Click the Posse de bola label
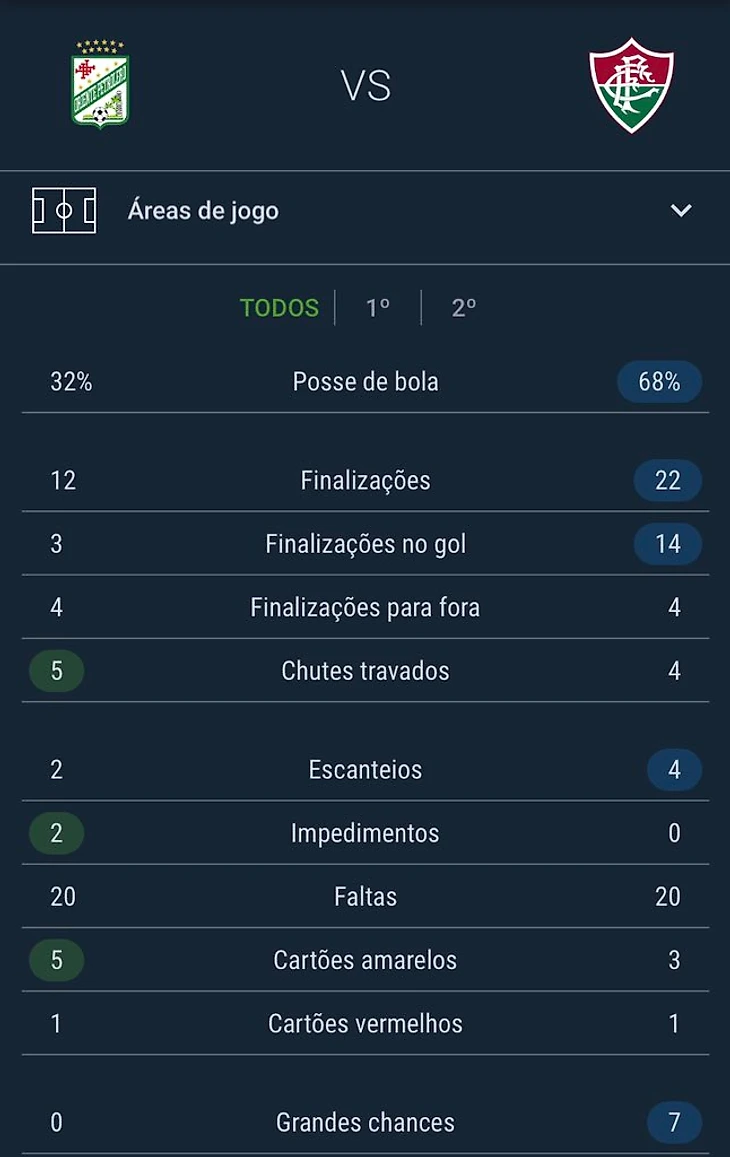 (x=365, y=382)
